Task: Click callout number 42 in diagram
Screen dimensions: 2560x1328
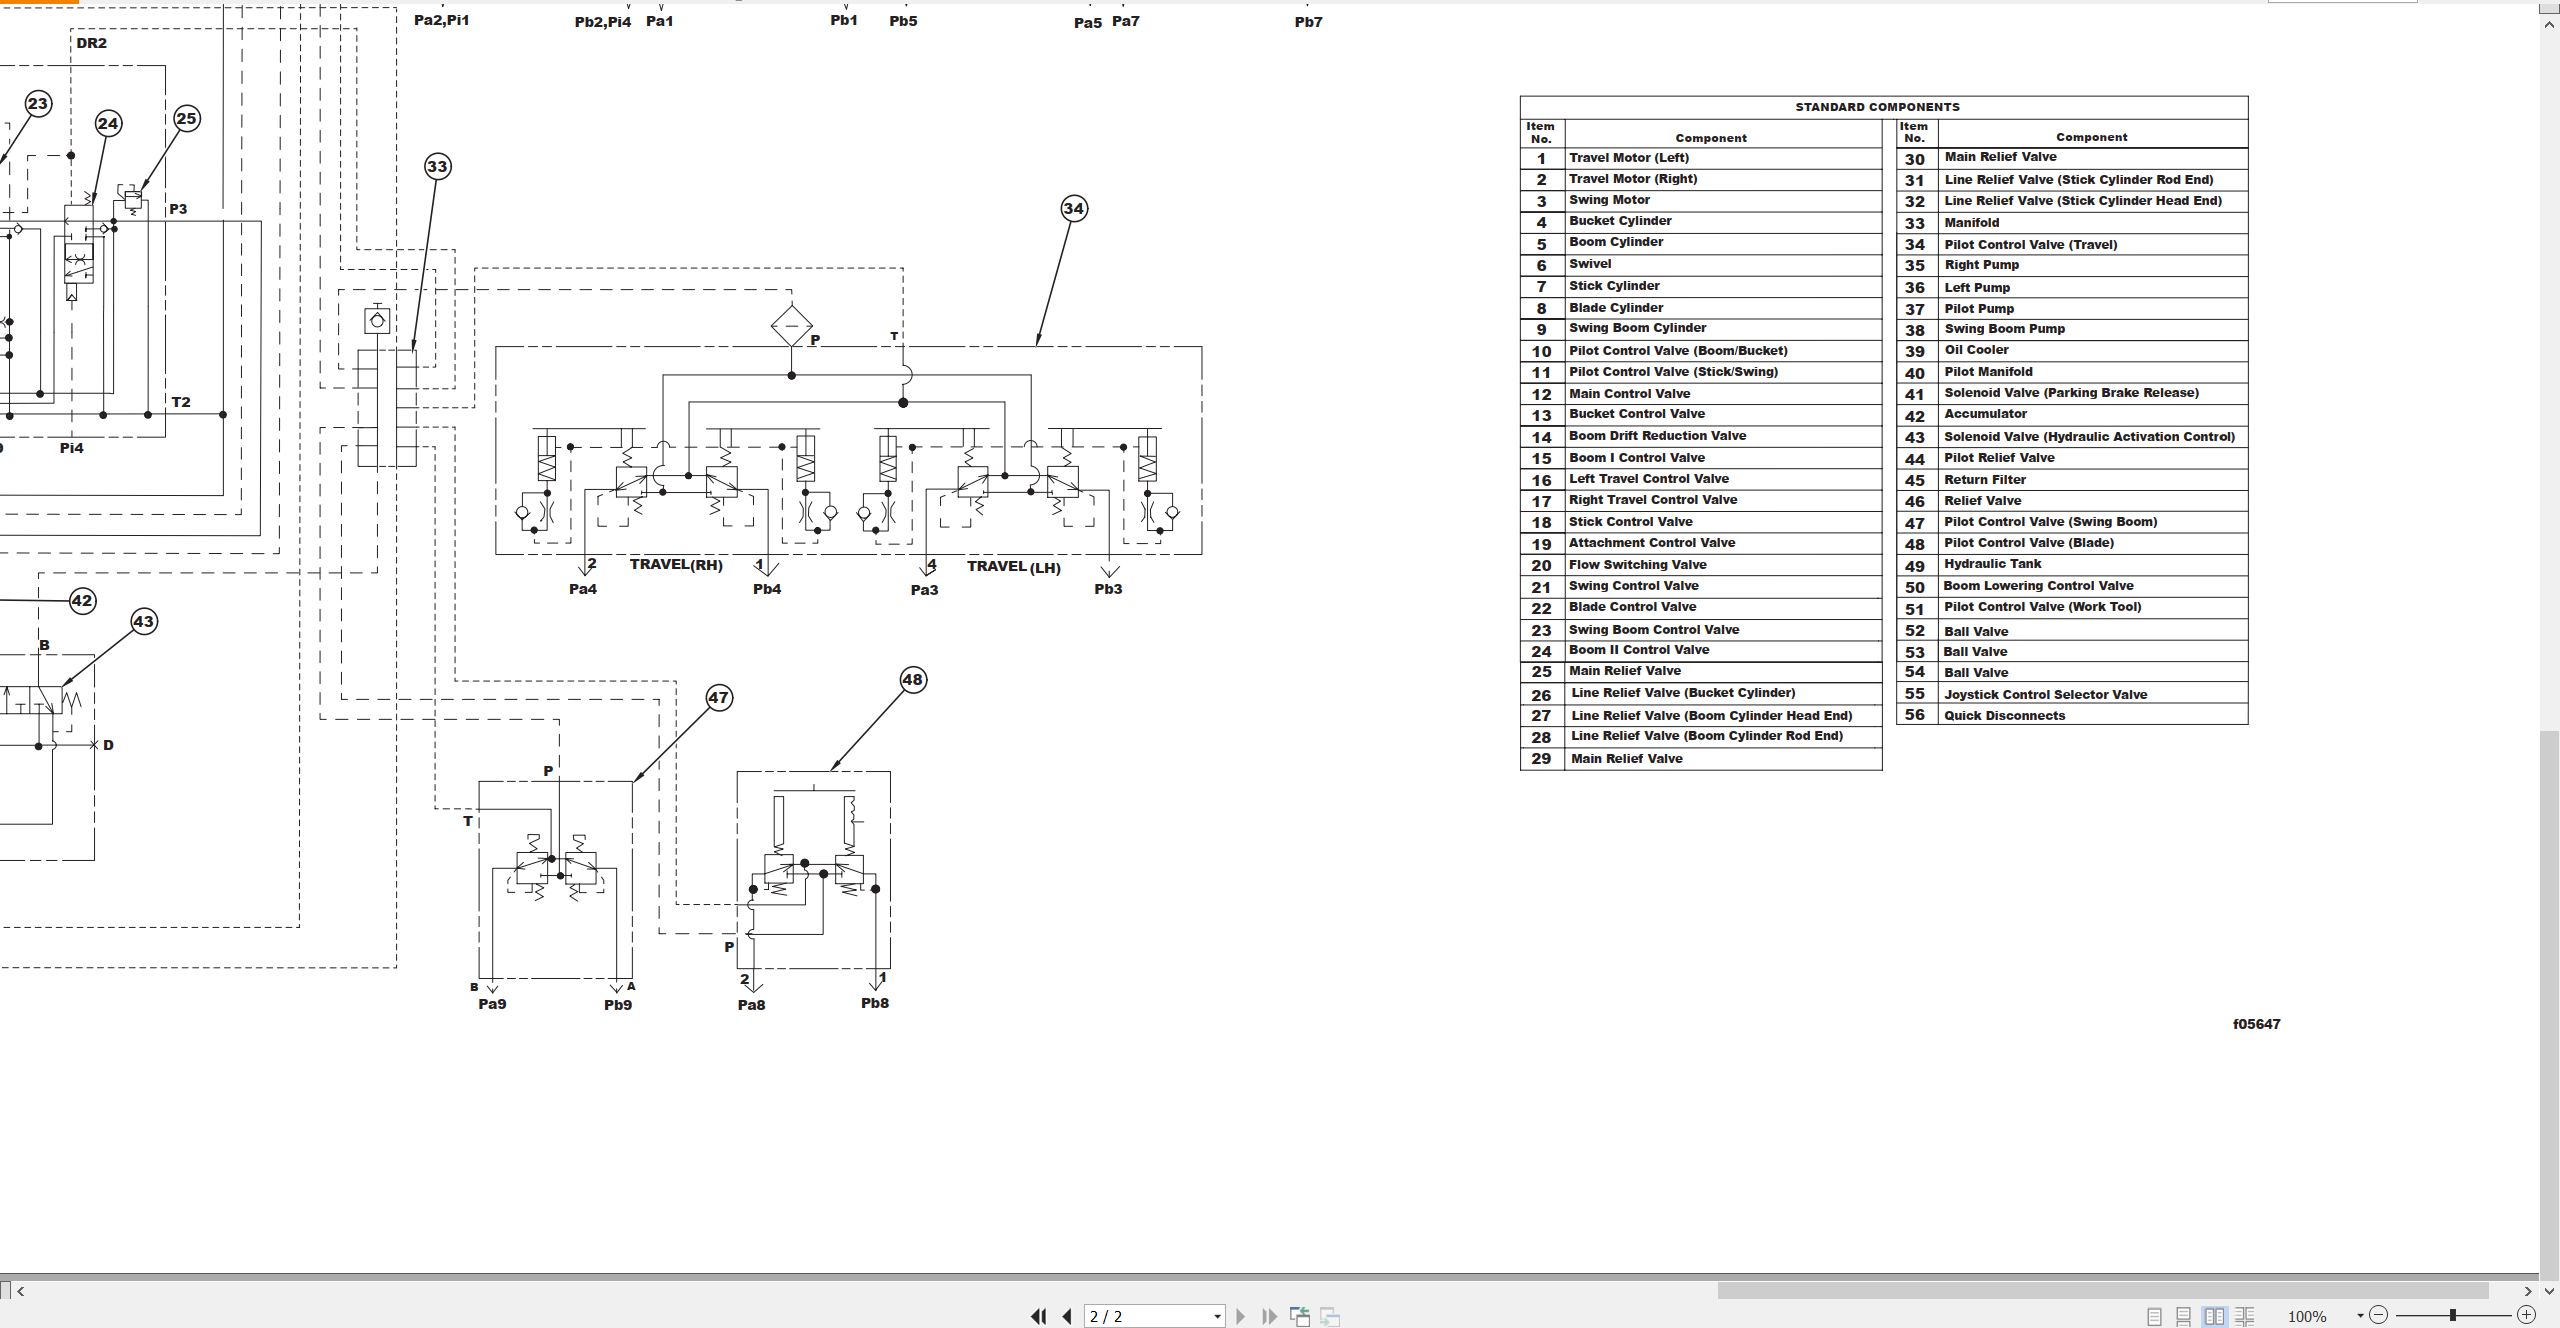Action: point(82,600)
